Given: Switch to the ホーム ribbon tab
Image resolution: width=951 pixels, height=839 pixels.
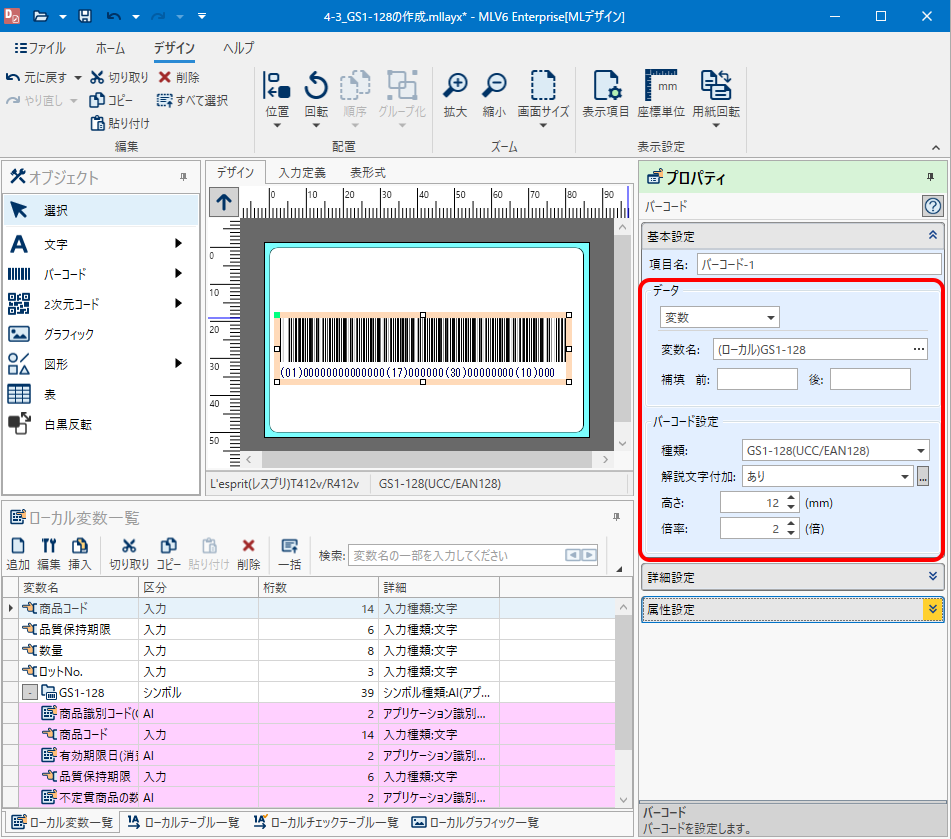Looking at the screenshot, I should coord(110,48).
